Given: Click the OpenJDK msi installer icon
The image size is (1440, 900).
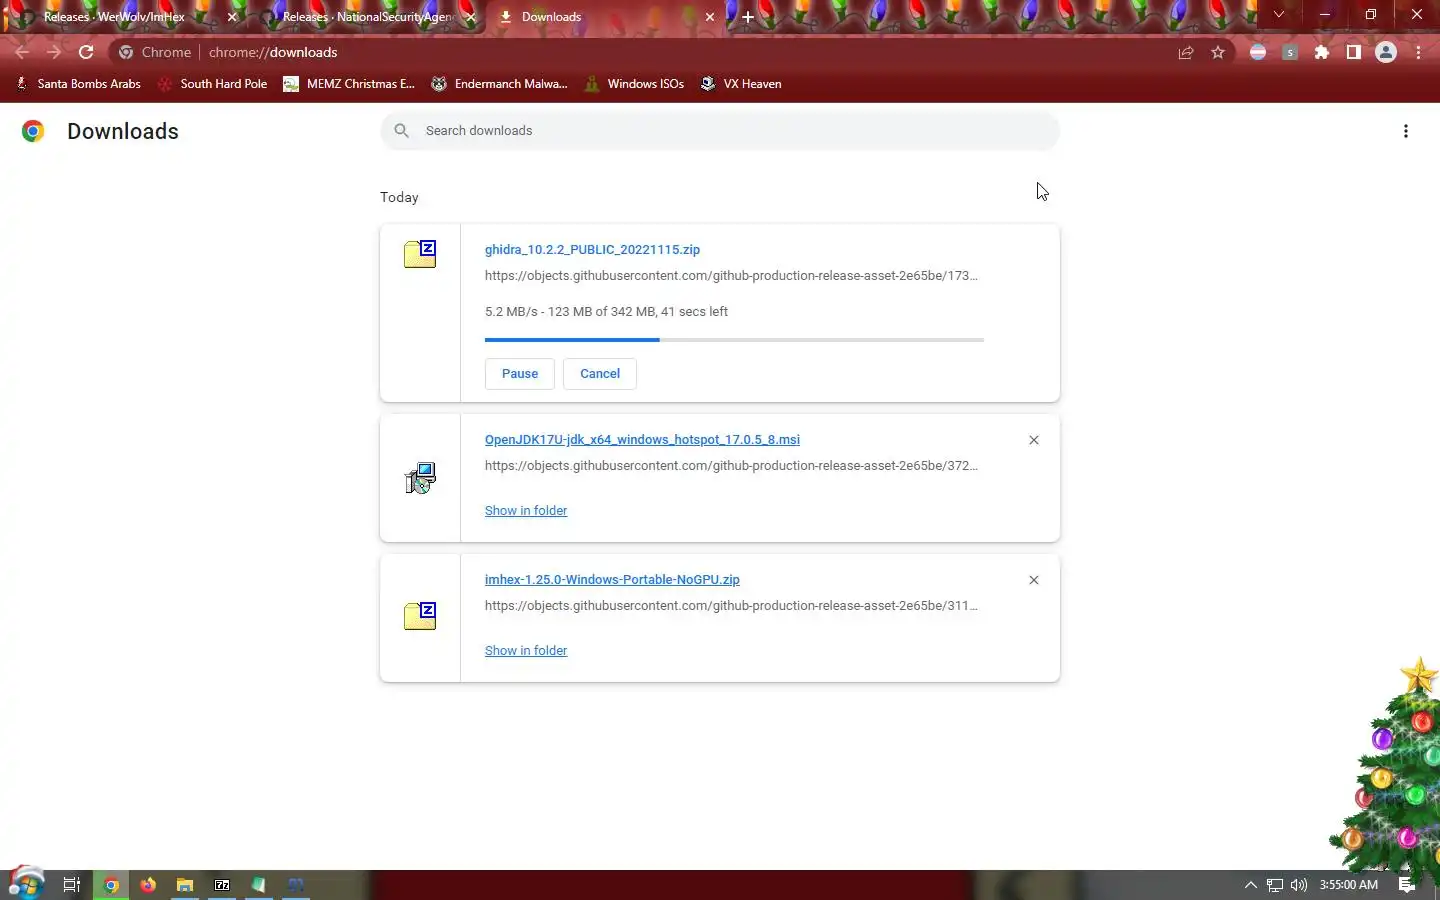Looking at the screenshot, I should tap(420, 478).
